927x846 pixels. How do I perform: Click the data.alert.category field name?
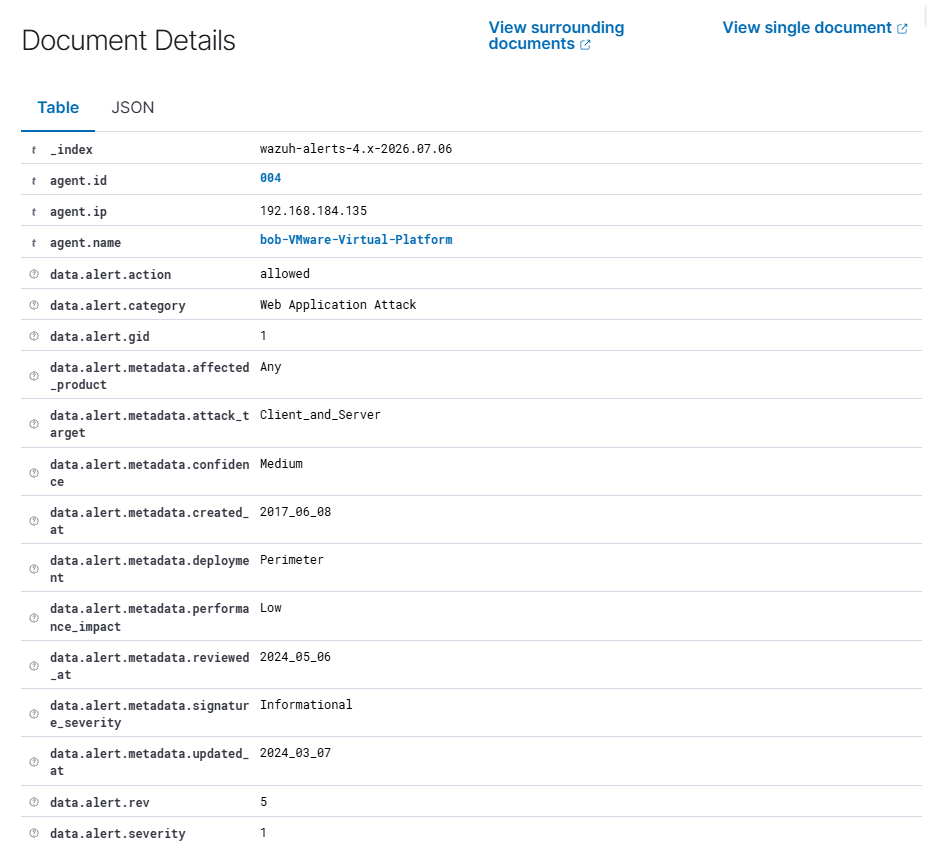[118, 306]
